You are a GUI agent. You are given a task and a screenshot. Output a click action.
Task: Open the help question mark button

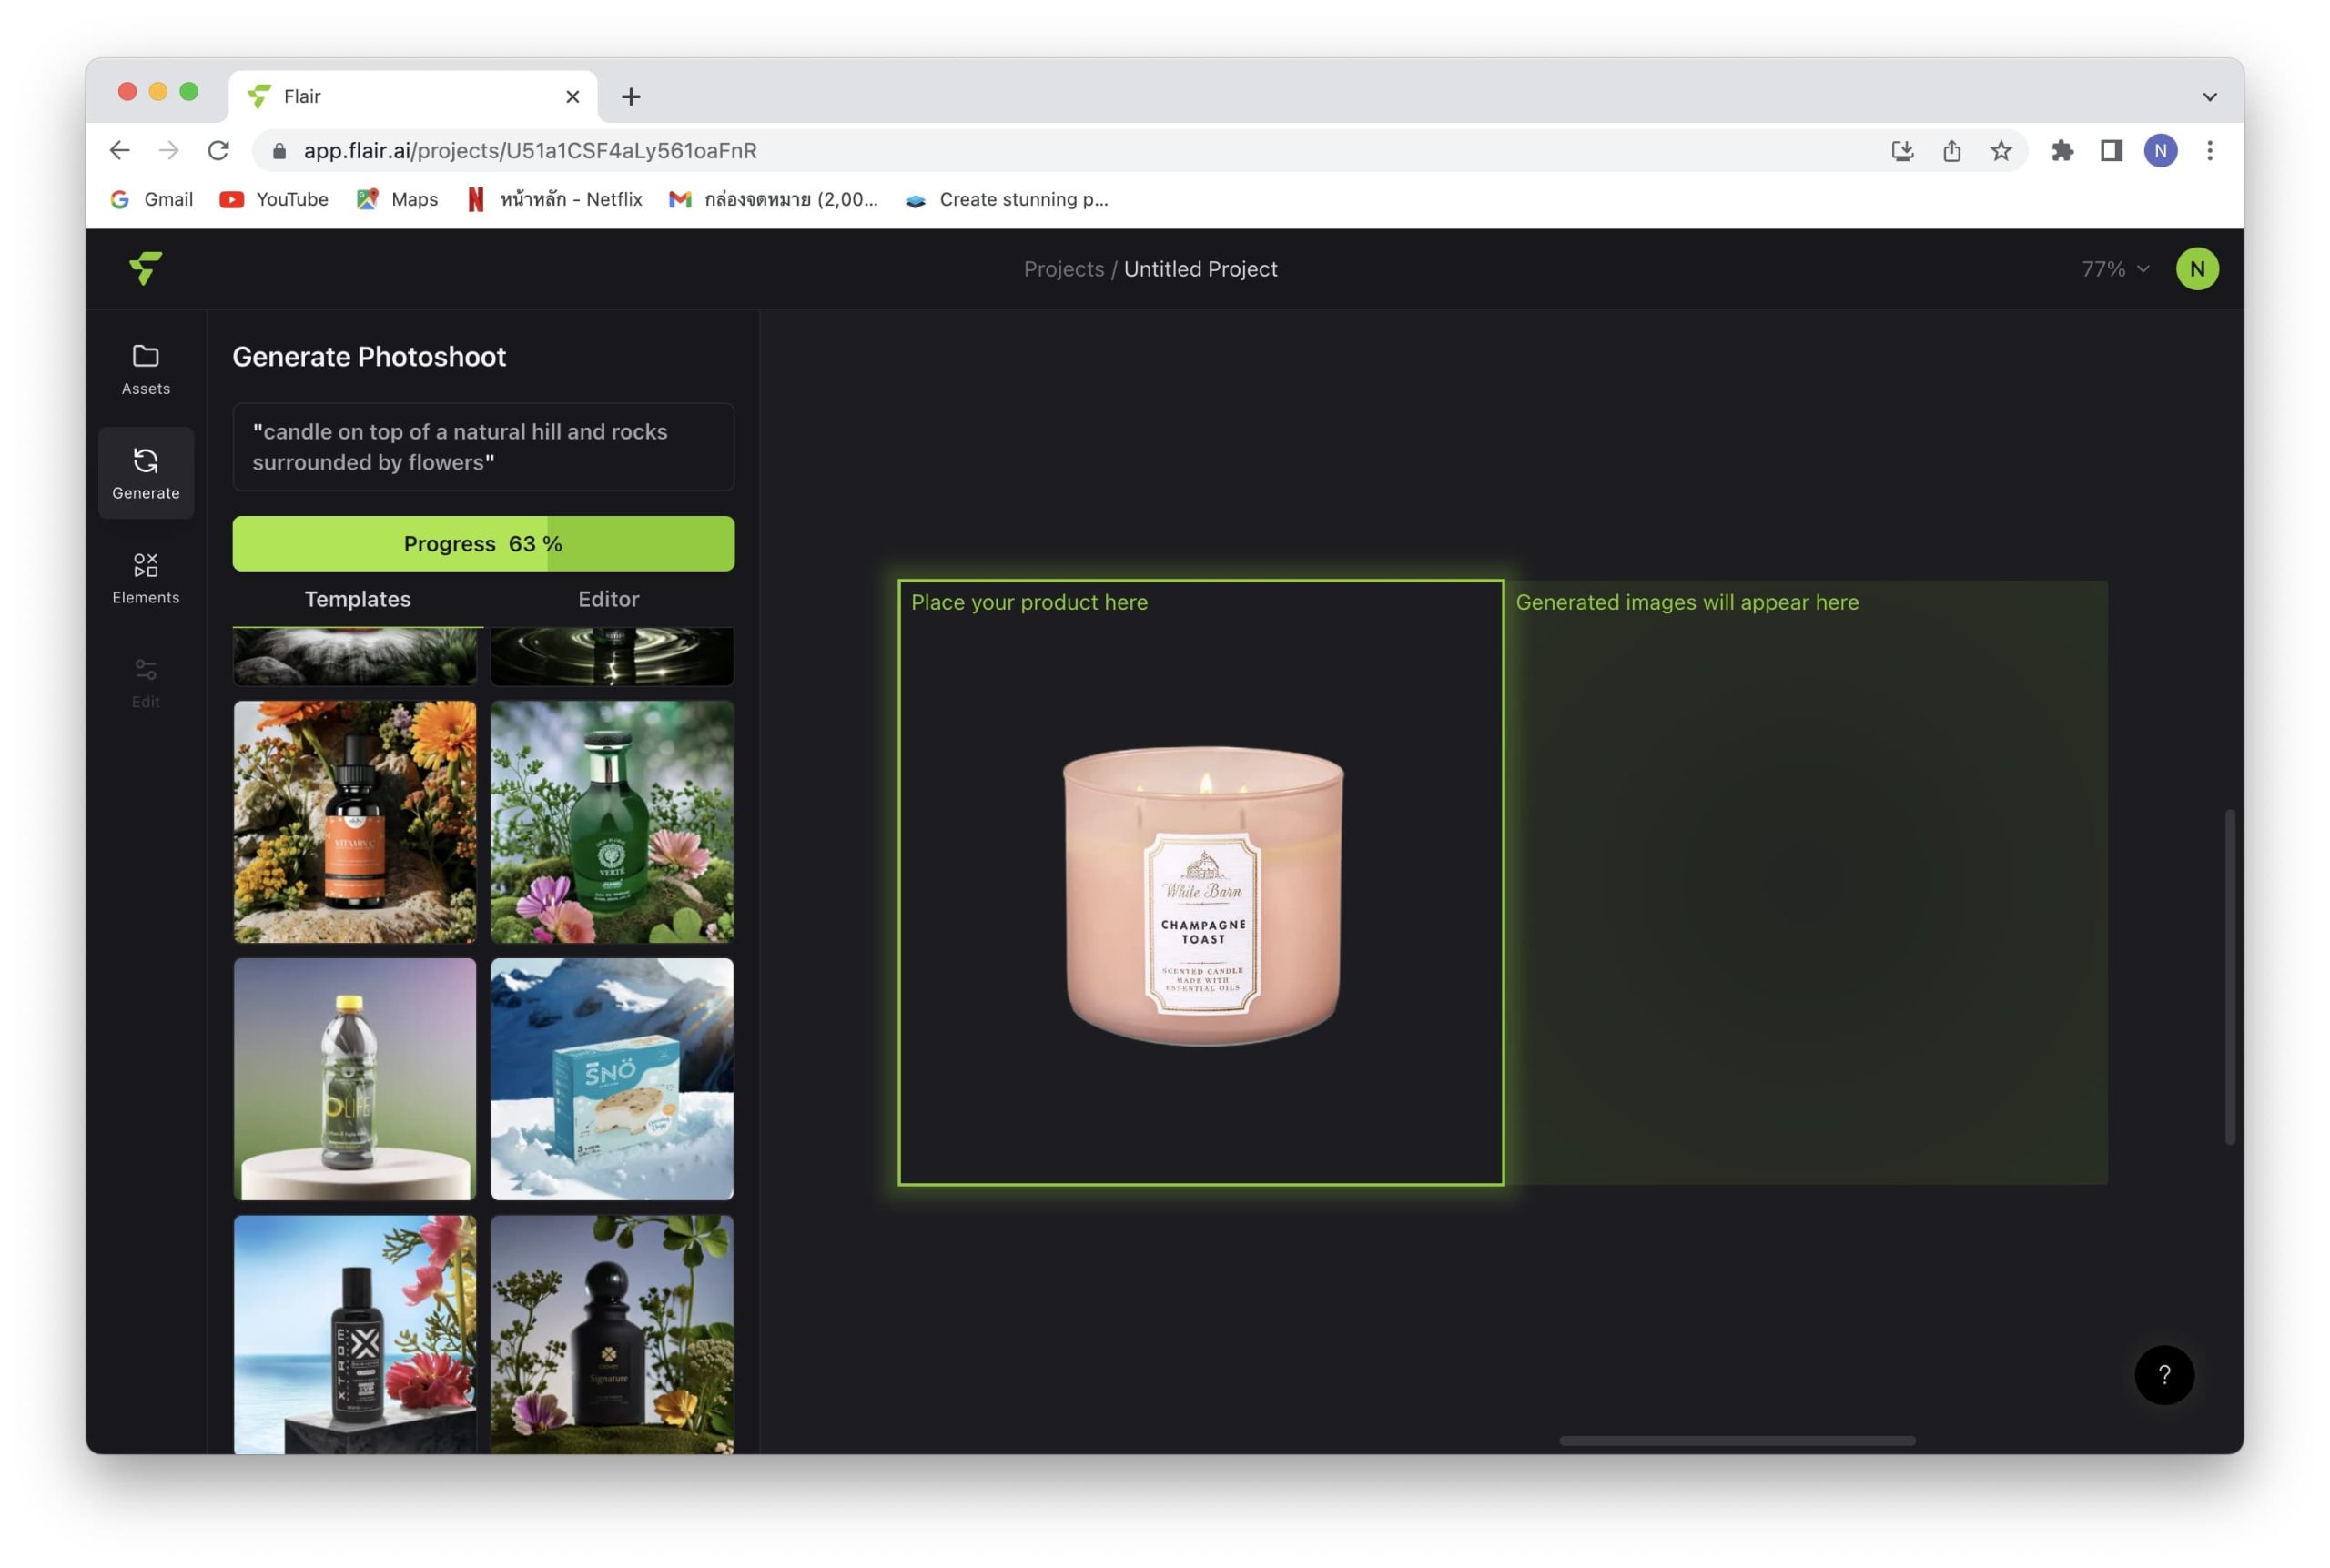(2163, 1374)
